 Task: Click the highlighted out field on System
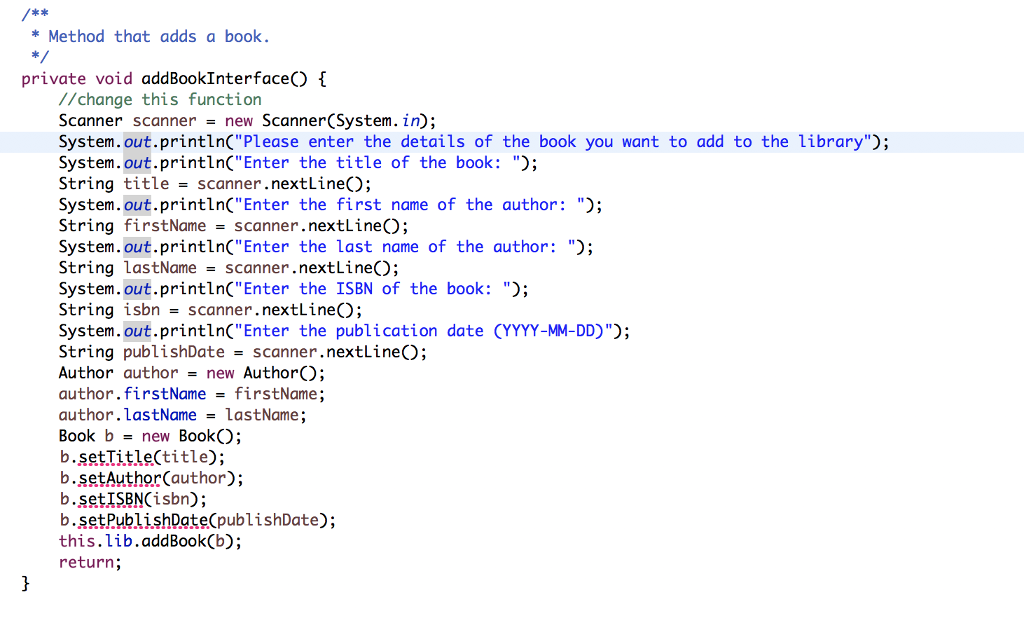pos(137,141)
